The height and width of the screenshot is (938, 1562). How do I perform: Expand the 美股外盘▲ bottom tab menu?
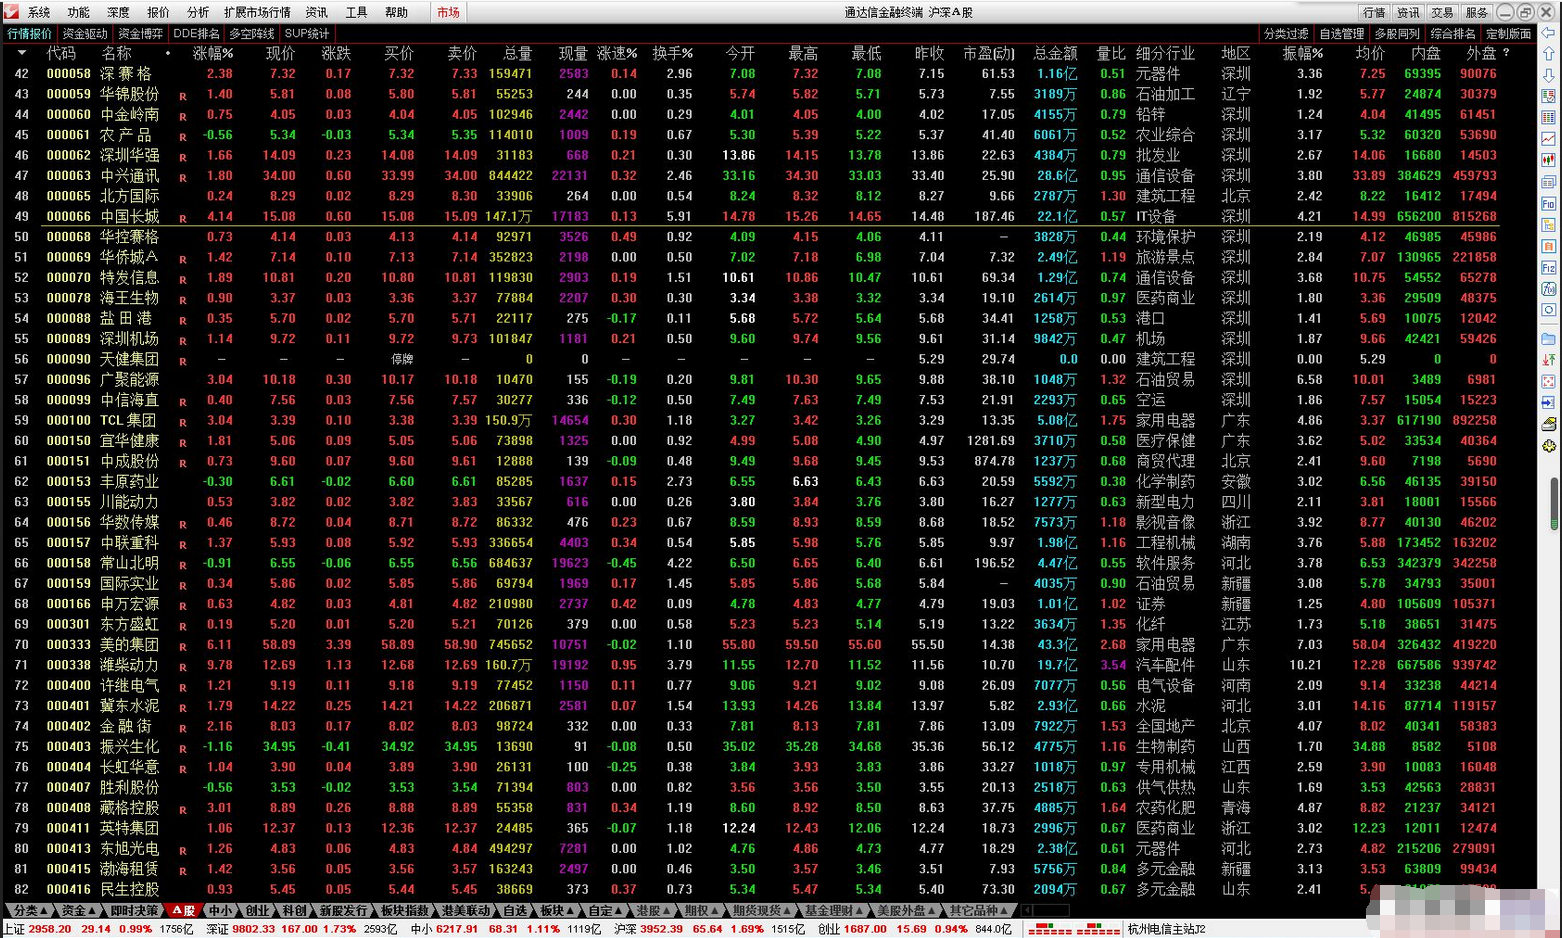tap(907, 910)
